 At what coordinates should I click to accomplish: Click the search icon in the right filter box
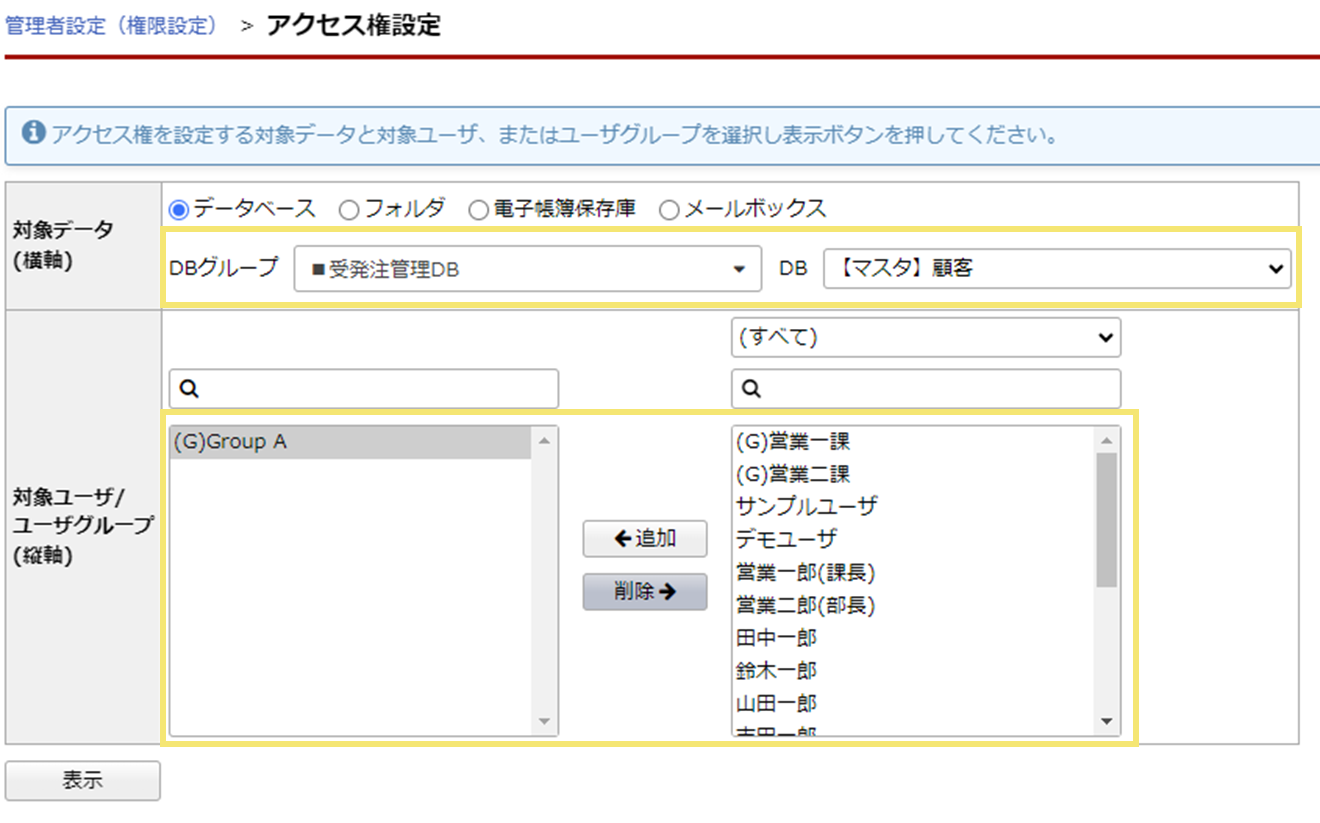[x=751, y=389]
